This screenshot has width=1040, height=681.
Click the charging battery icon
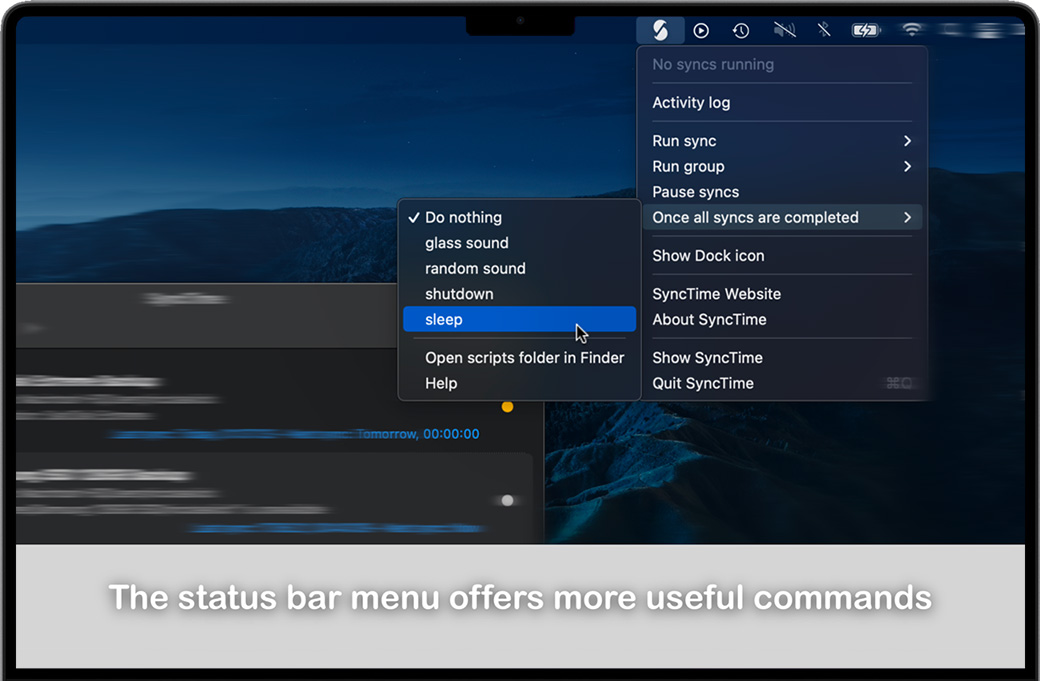[x=865, y=31]
